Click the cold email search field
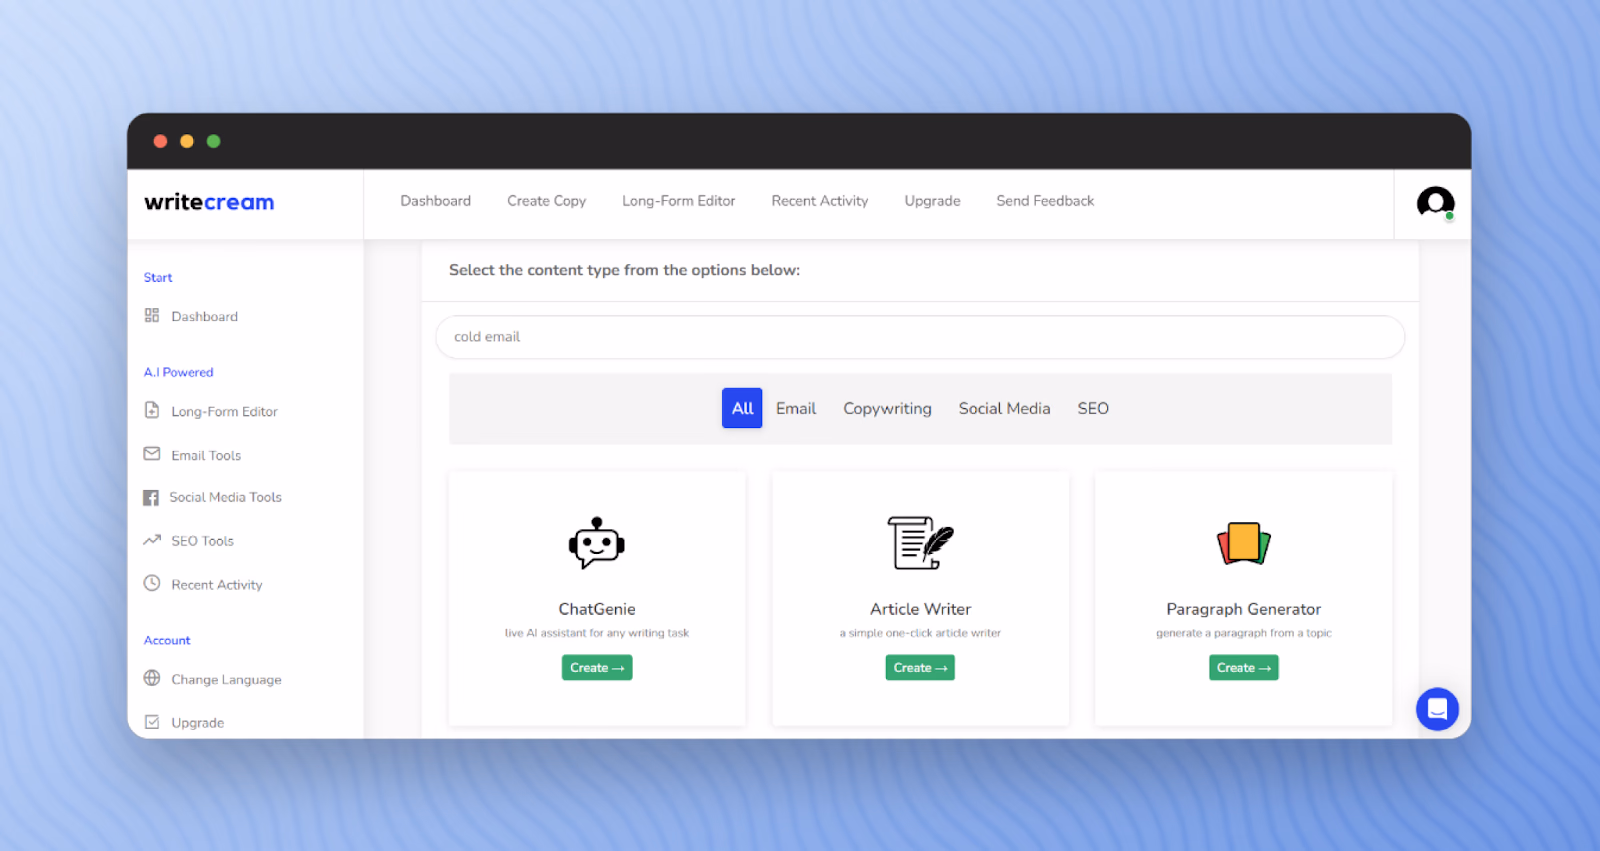Screen dimensions: 1600x851 pyautogui.click(x=920, y=337)
